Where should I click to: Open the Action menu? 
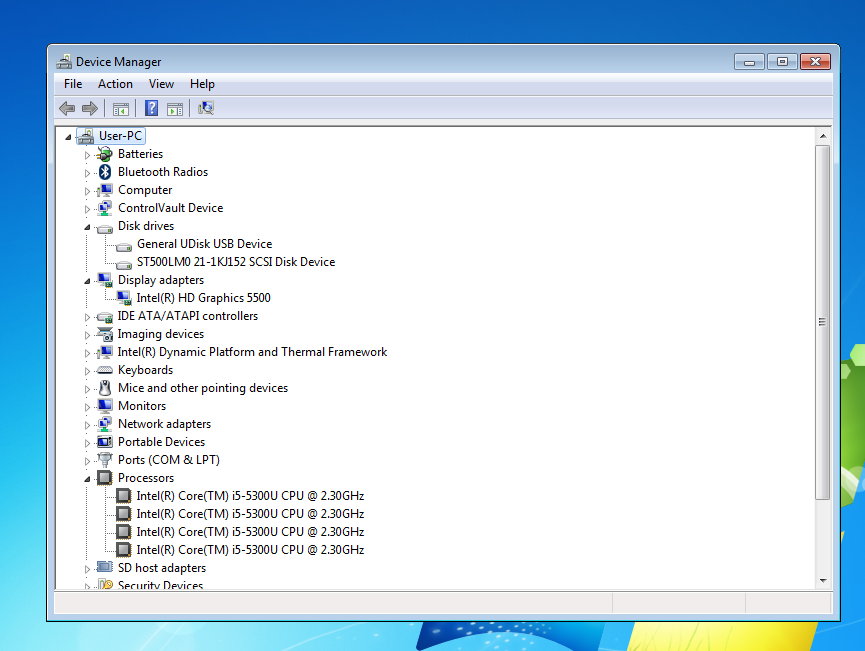click(115, 84)
